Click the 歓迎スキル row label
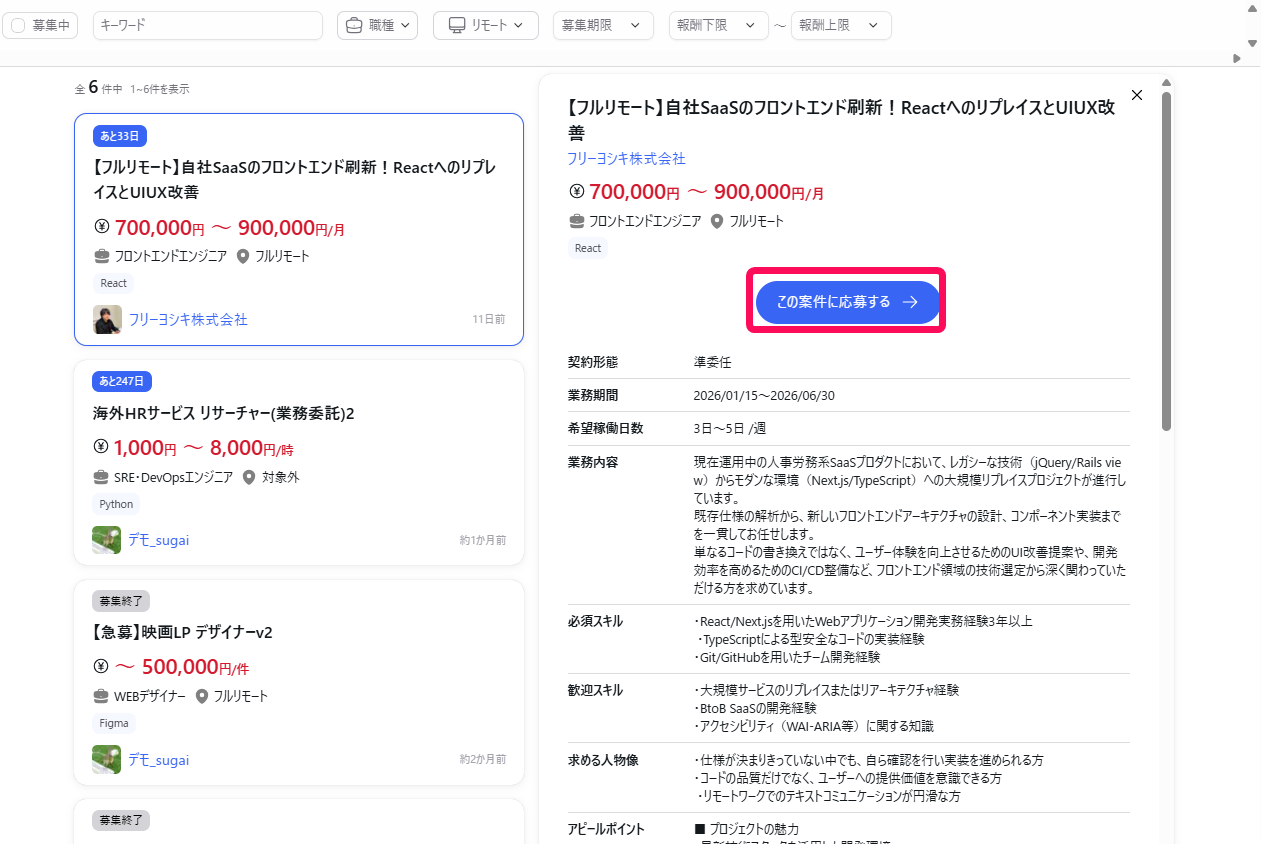 pos(595,690)
